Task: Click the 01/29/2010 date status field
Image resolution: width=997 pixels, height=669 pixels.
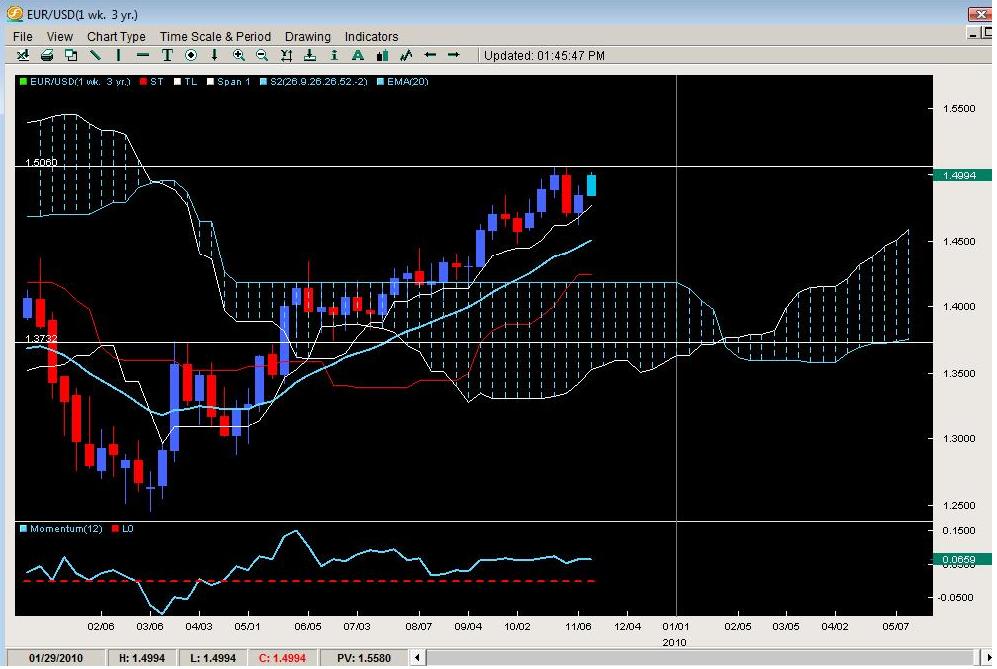Action: point(56,658)
